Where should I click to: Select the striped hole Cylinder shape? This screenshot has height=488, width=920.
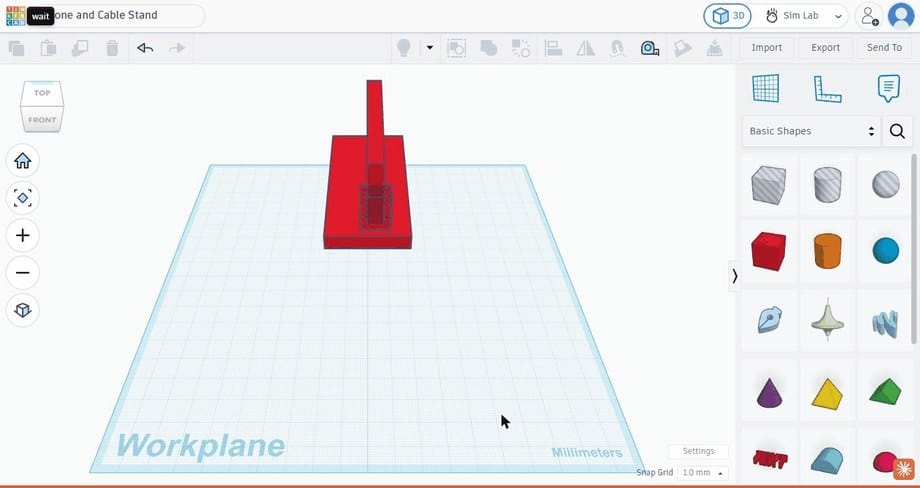827,185
